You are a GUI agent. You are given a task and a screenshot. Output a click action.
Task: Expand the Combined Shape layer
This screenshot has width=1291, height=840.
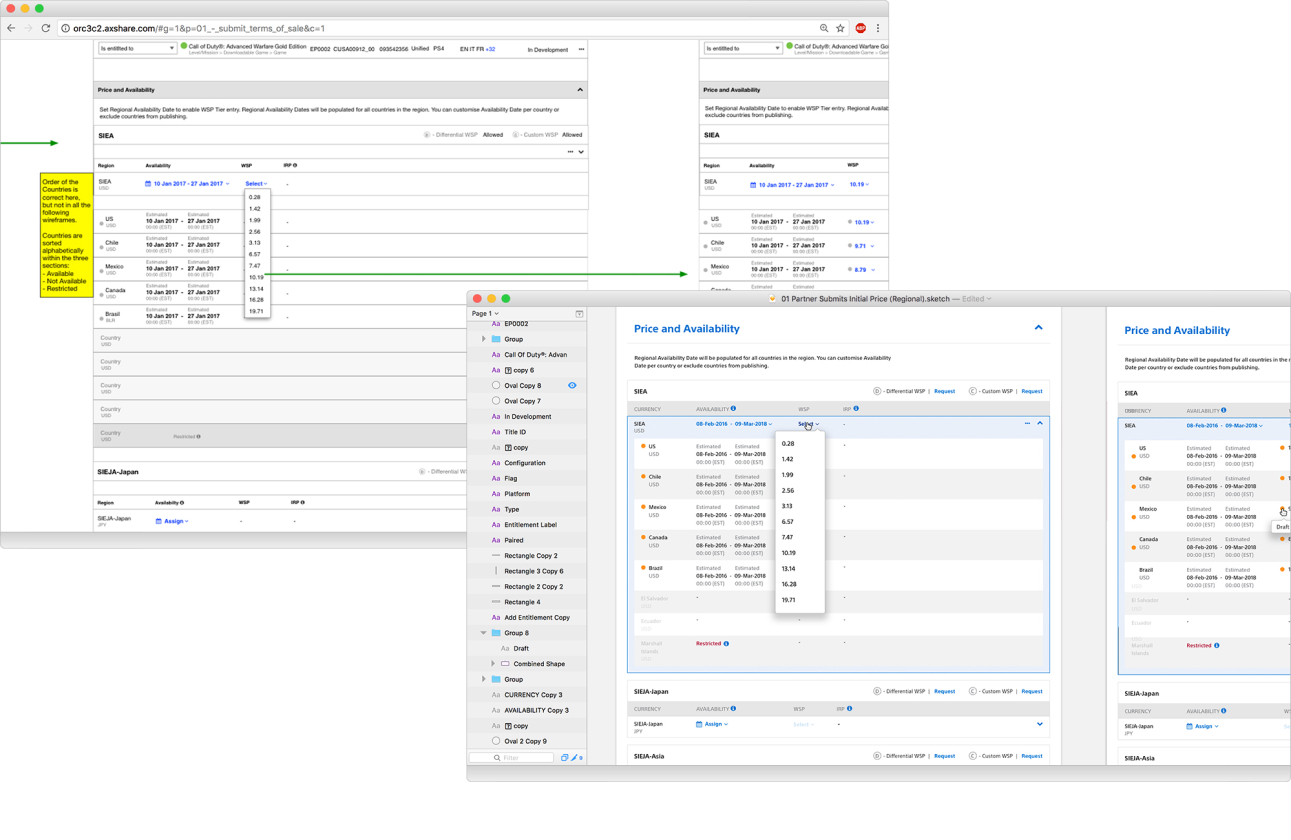click(x=493, y=664)
